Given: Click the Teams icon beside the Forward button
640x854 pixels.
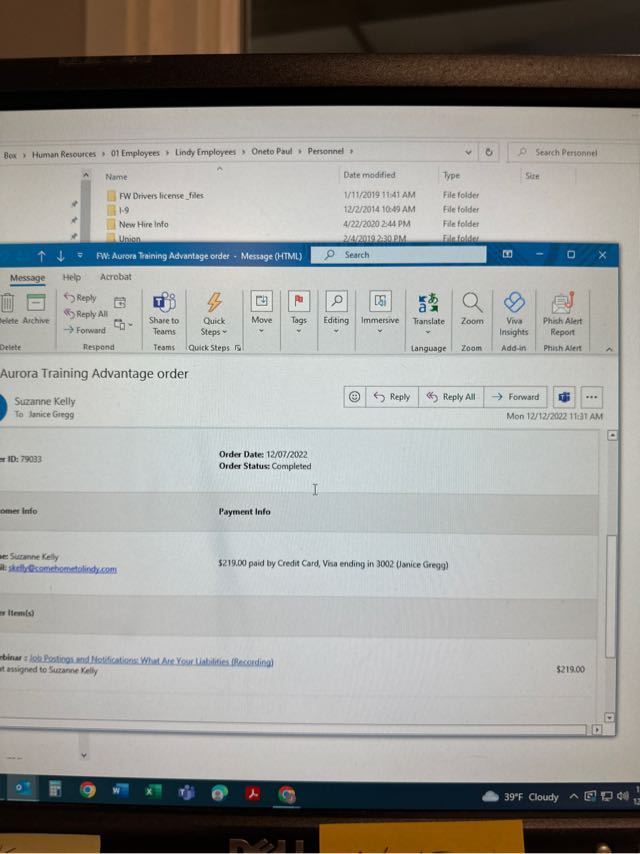Looking at the screenshot, I should pyautogui.click(x=564, y=397).
